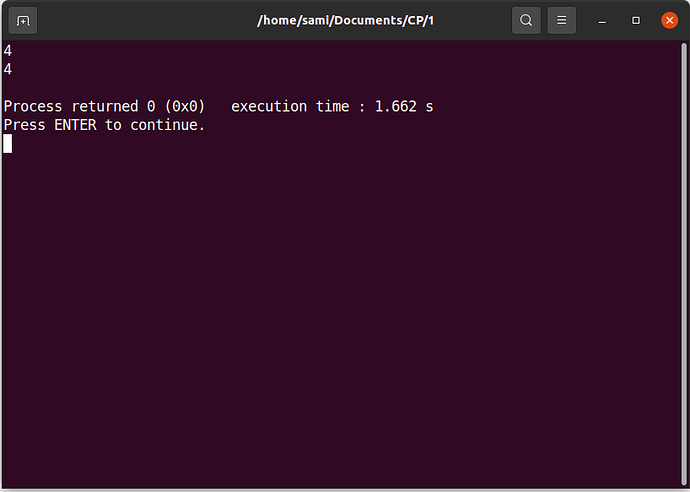690x492 pixels.
Task: Open a new terminal tab
Action: [x=23, y=20]
